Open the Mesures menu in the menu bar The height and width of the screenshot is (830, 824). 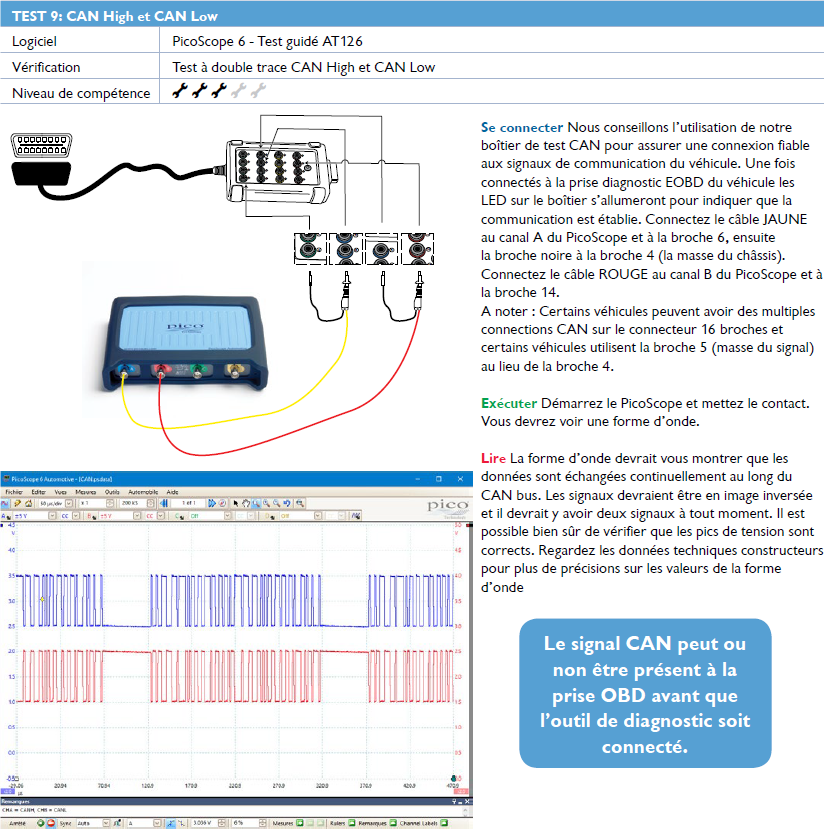[86, 492]
